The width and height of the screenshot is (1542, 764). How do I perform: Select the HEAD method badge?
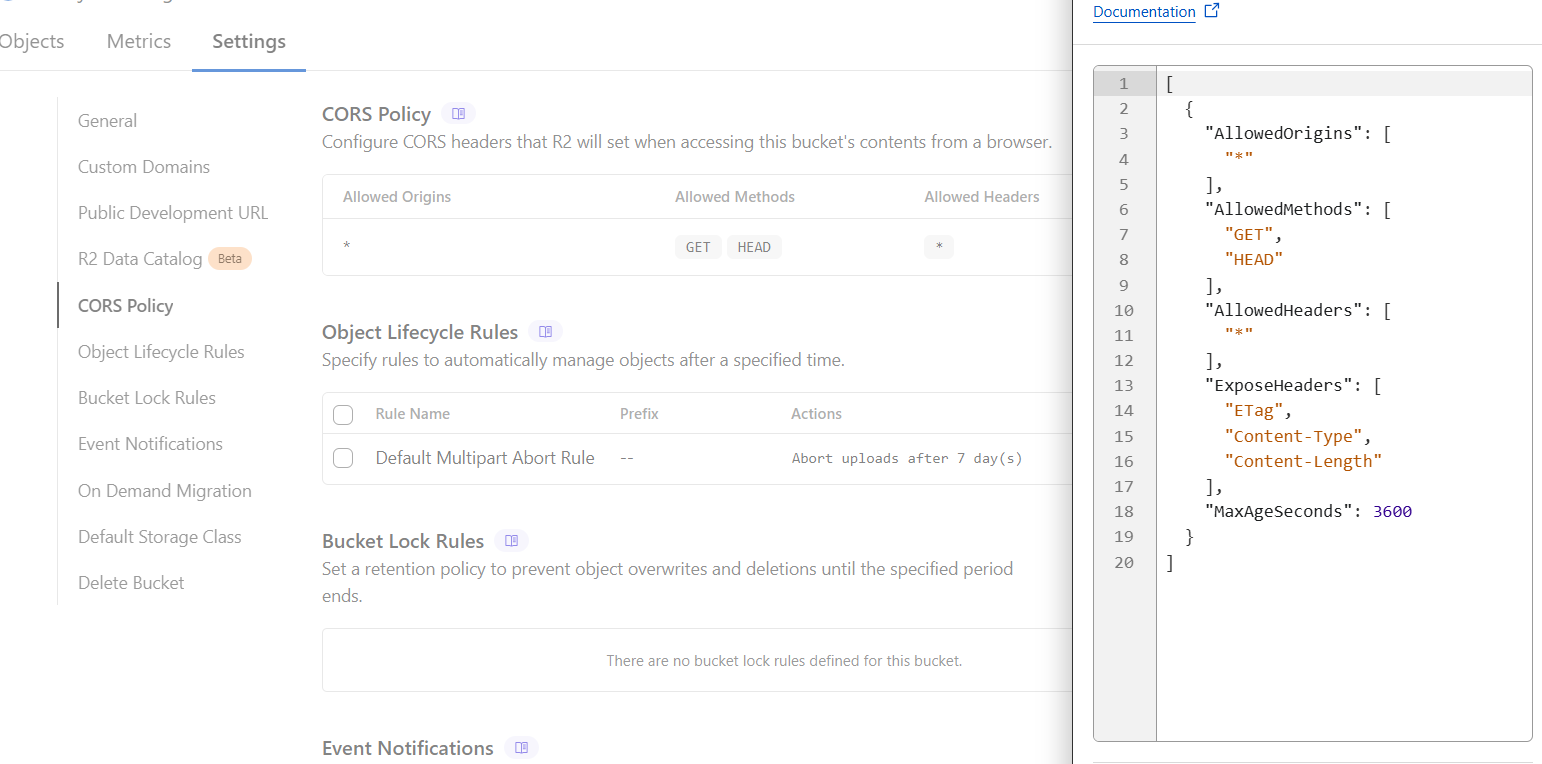pos(754,246)
